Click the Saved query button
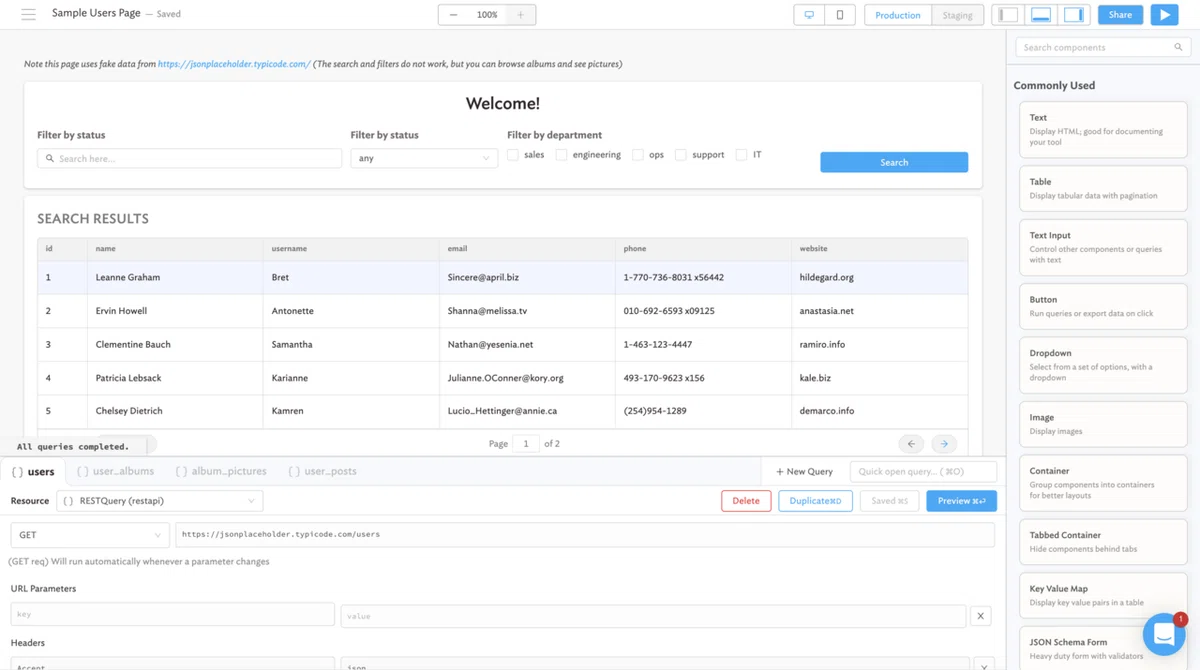 click(x=889, y=501)
